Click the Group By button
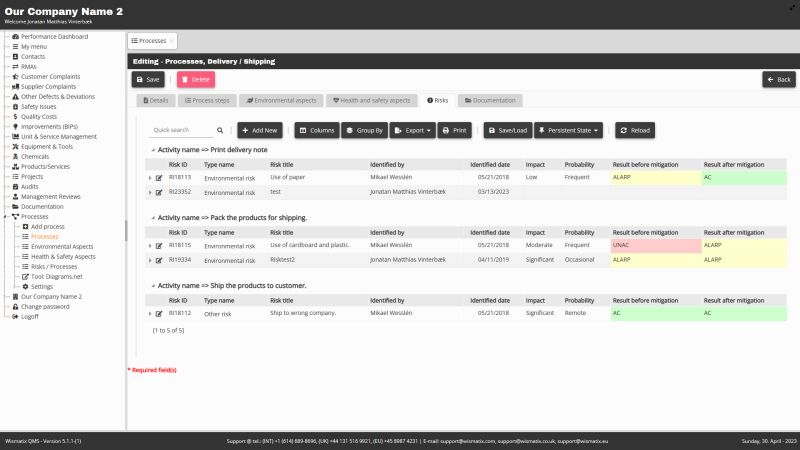Screen dimensions: 800x450 (365, 131)
